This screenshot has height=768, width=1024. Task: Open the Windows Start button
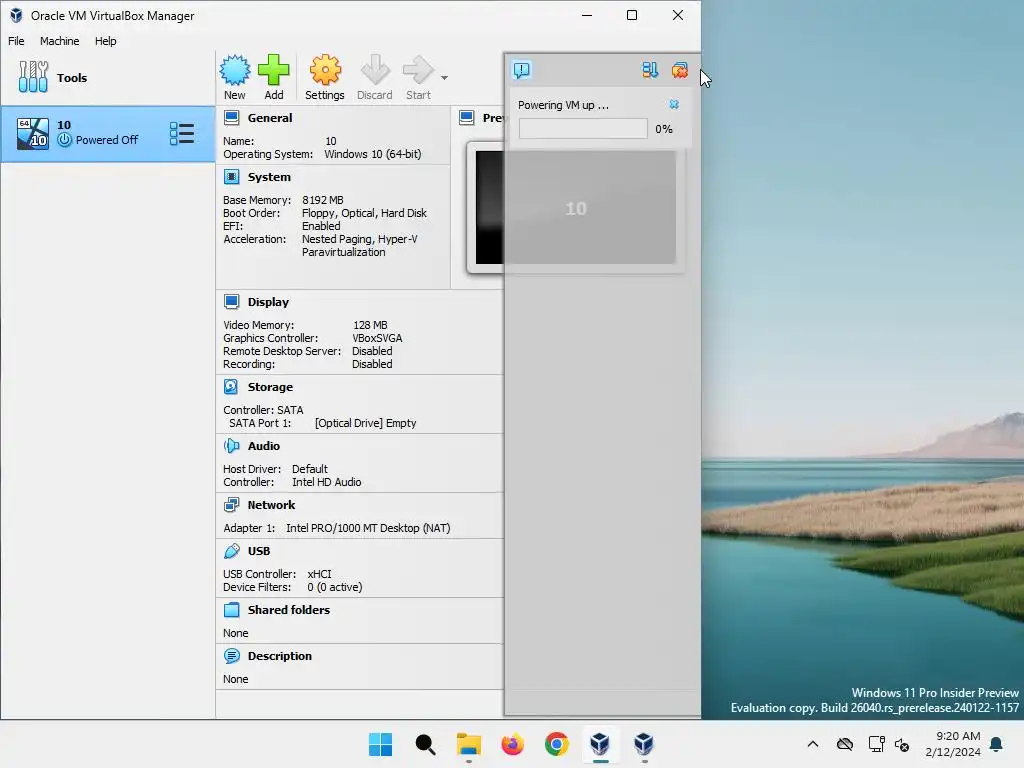381,744
